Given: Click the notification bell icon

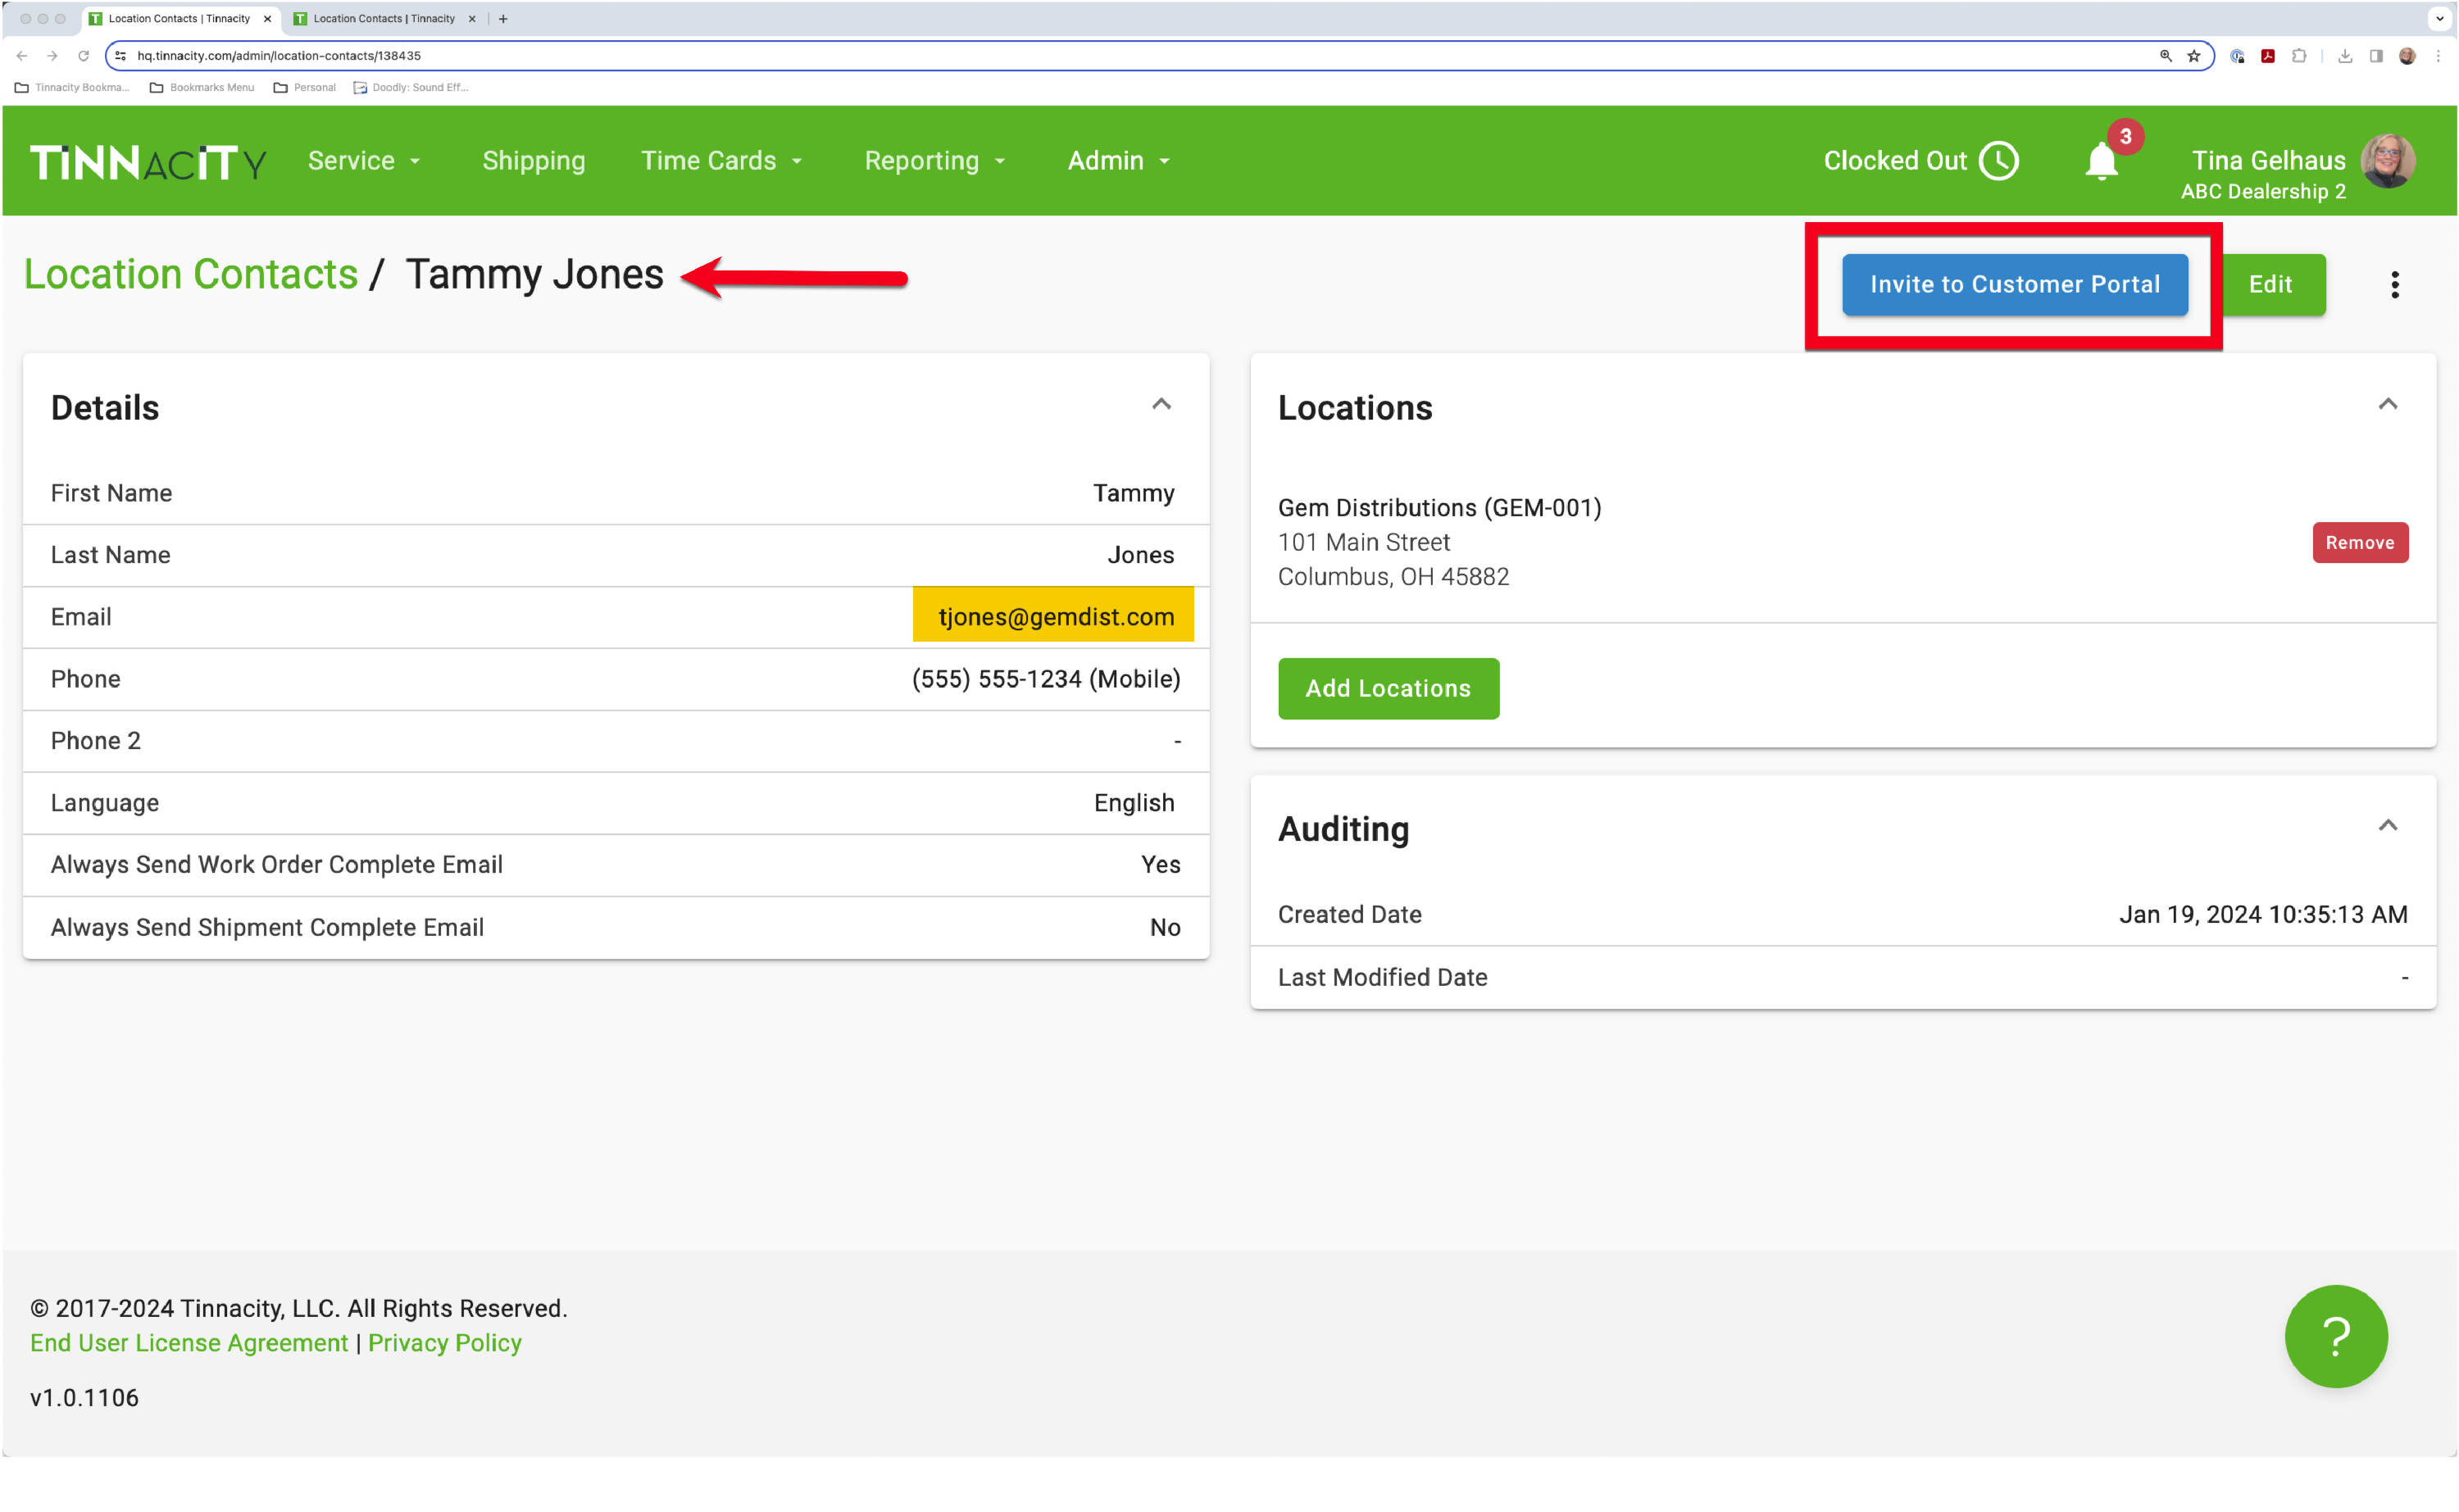Looking at the screenshot, I should (x=2099, y=160).
